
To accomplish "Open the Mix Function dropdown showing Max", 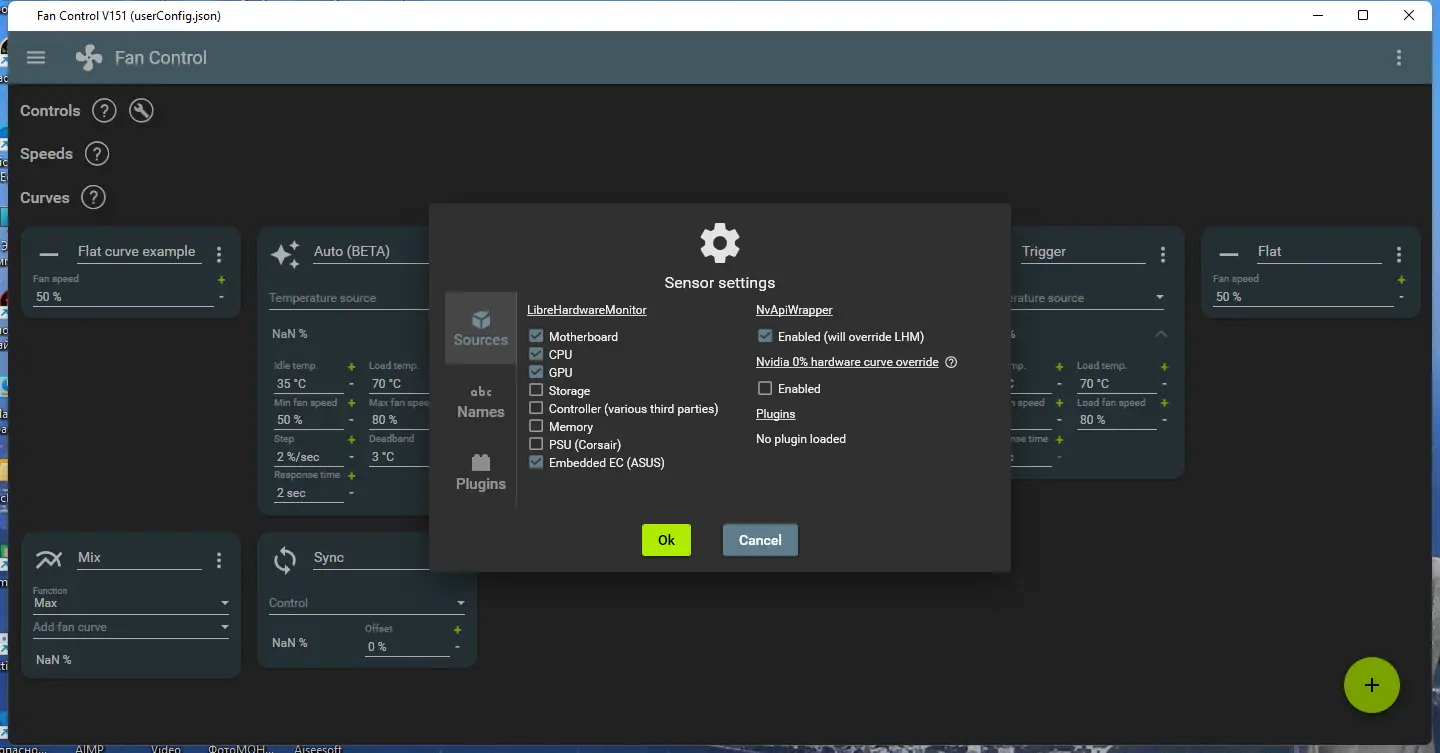I will (131, 603).
